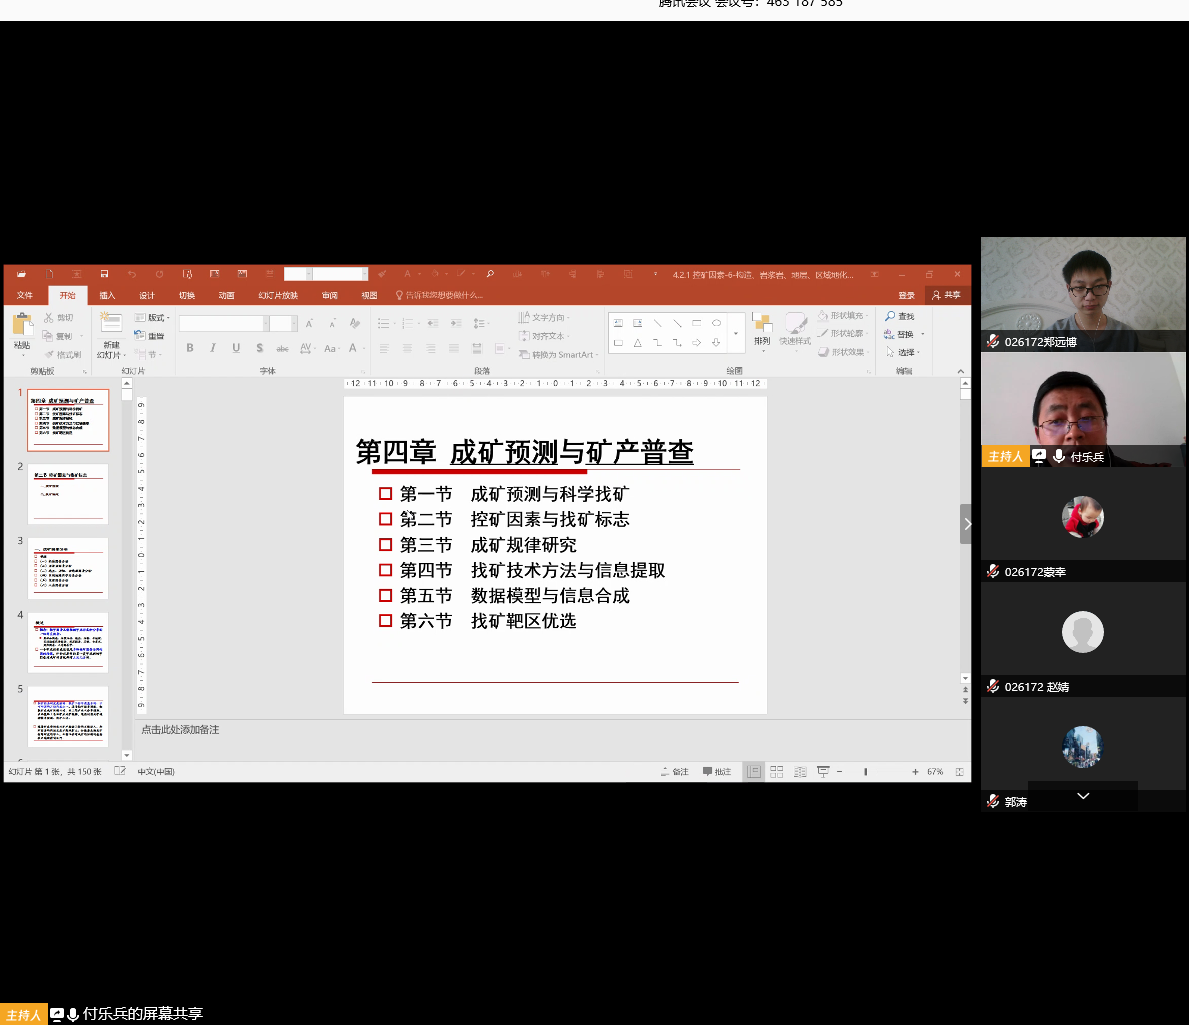Viewport: 1189px width, 1025px height.
Task: Click the zoom slider in status bar
Action: [866, 772]
